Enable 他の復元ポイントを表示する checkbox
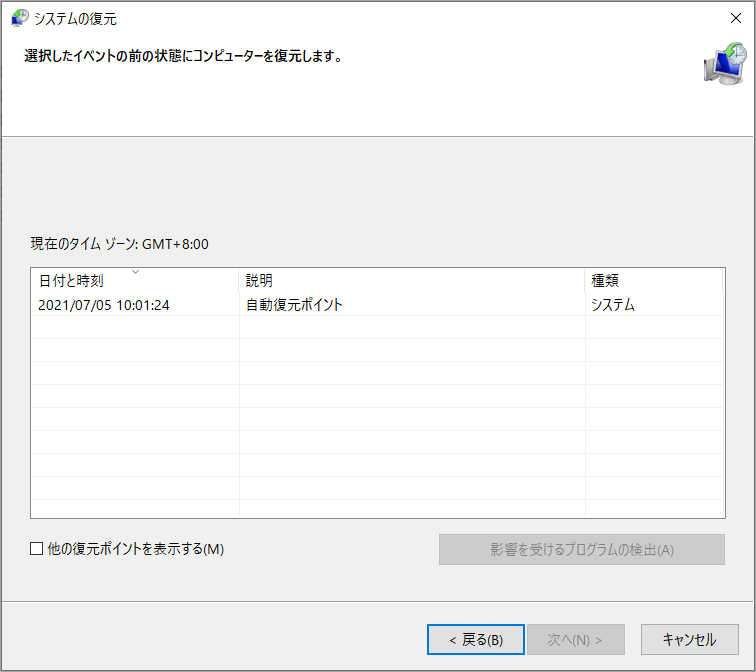Viewport: 756px width, 672px height. tap(37, 549)
